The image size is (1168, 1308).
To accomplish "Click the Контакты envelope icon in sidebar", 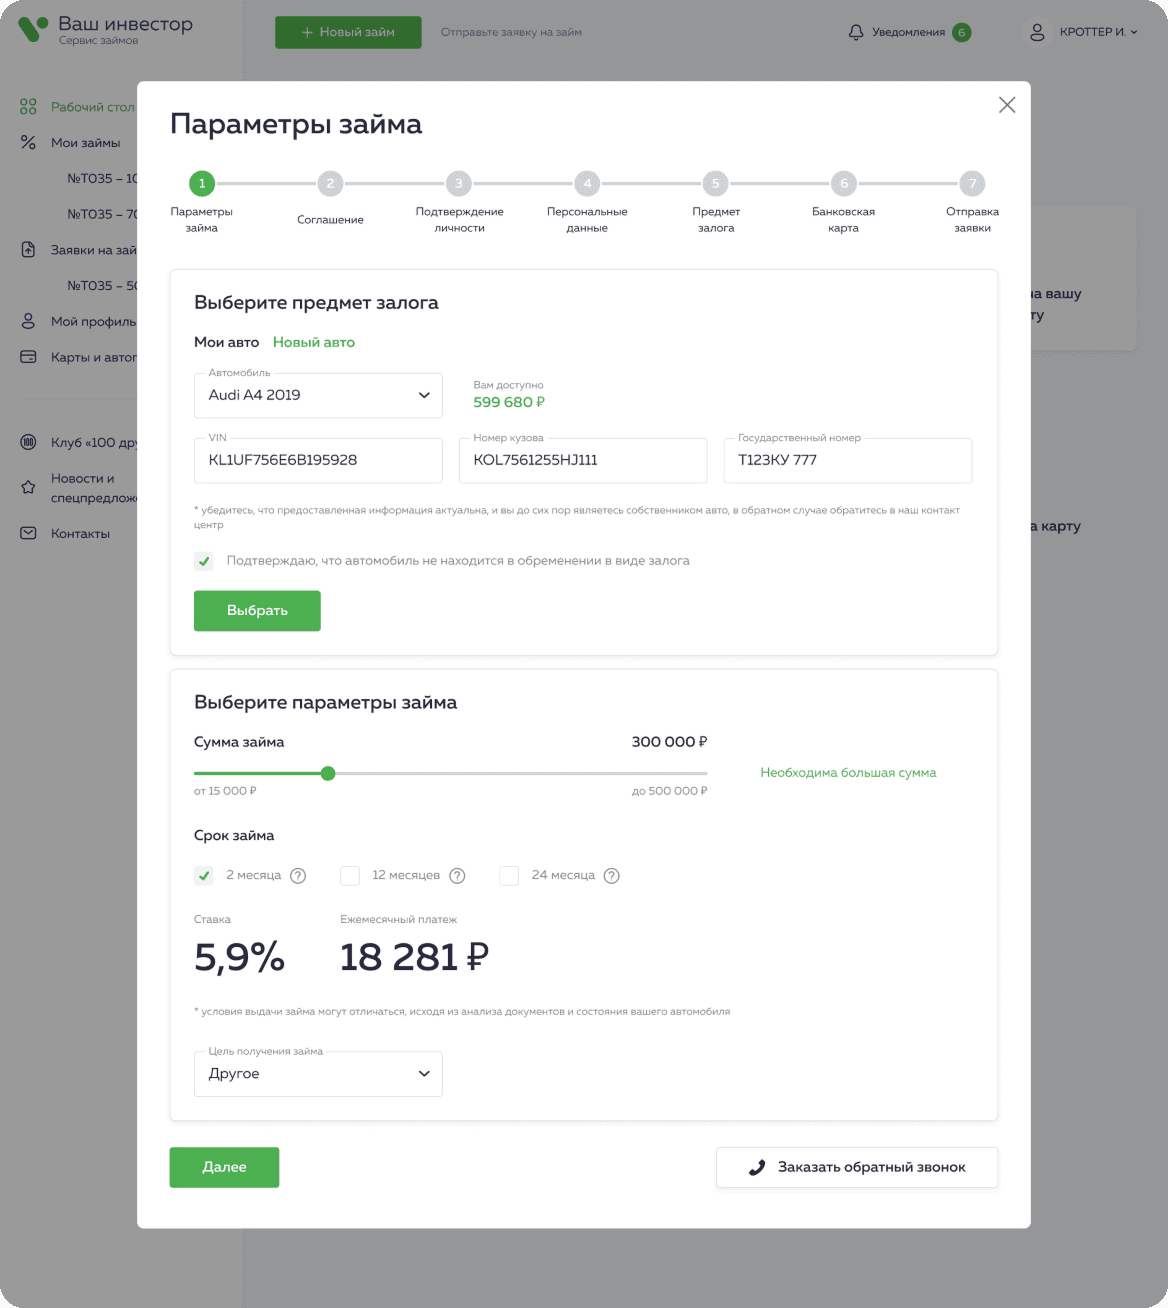I will click(x=28, y=534).
